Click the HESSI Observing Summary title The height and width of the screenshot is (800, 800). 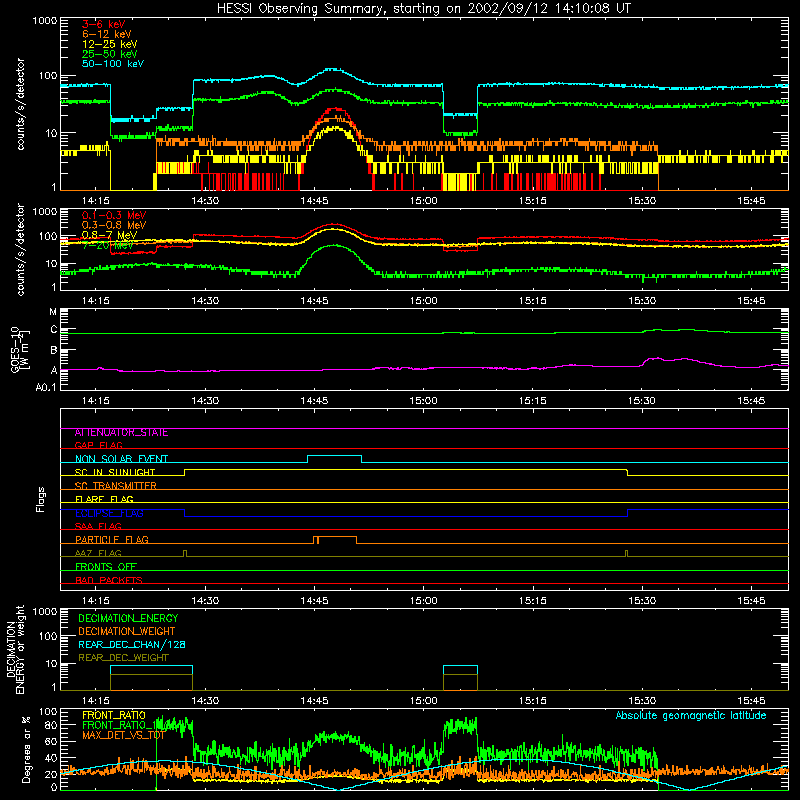pos(423,9)
